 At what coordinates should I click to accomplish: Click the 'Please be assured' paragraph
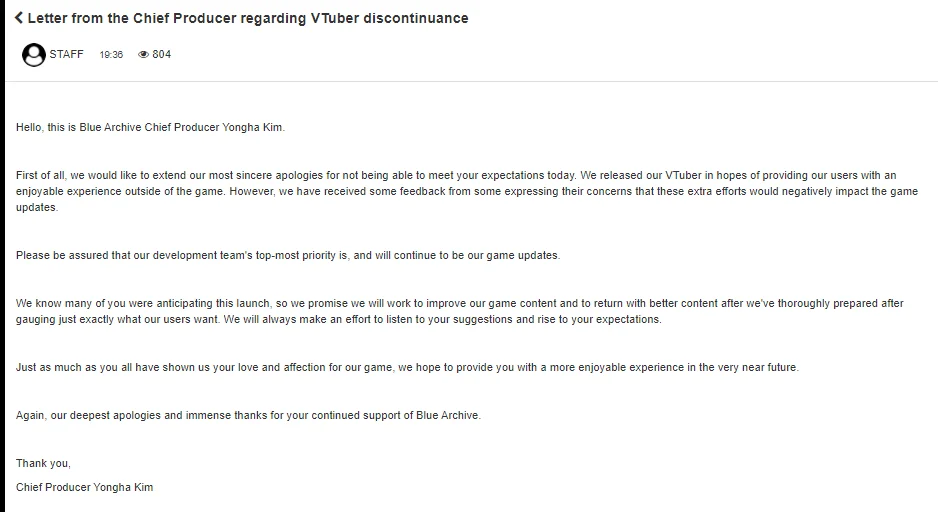click(x=288, y=255)
